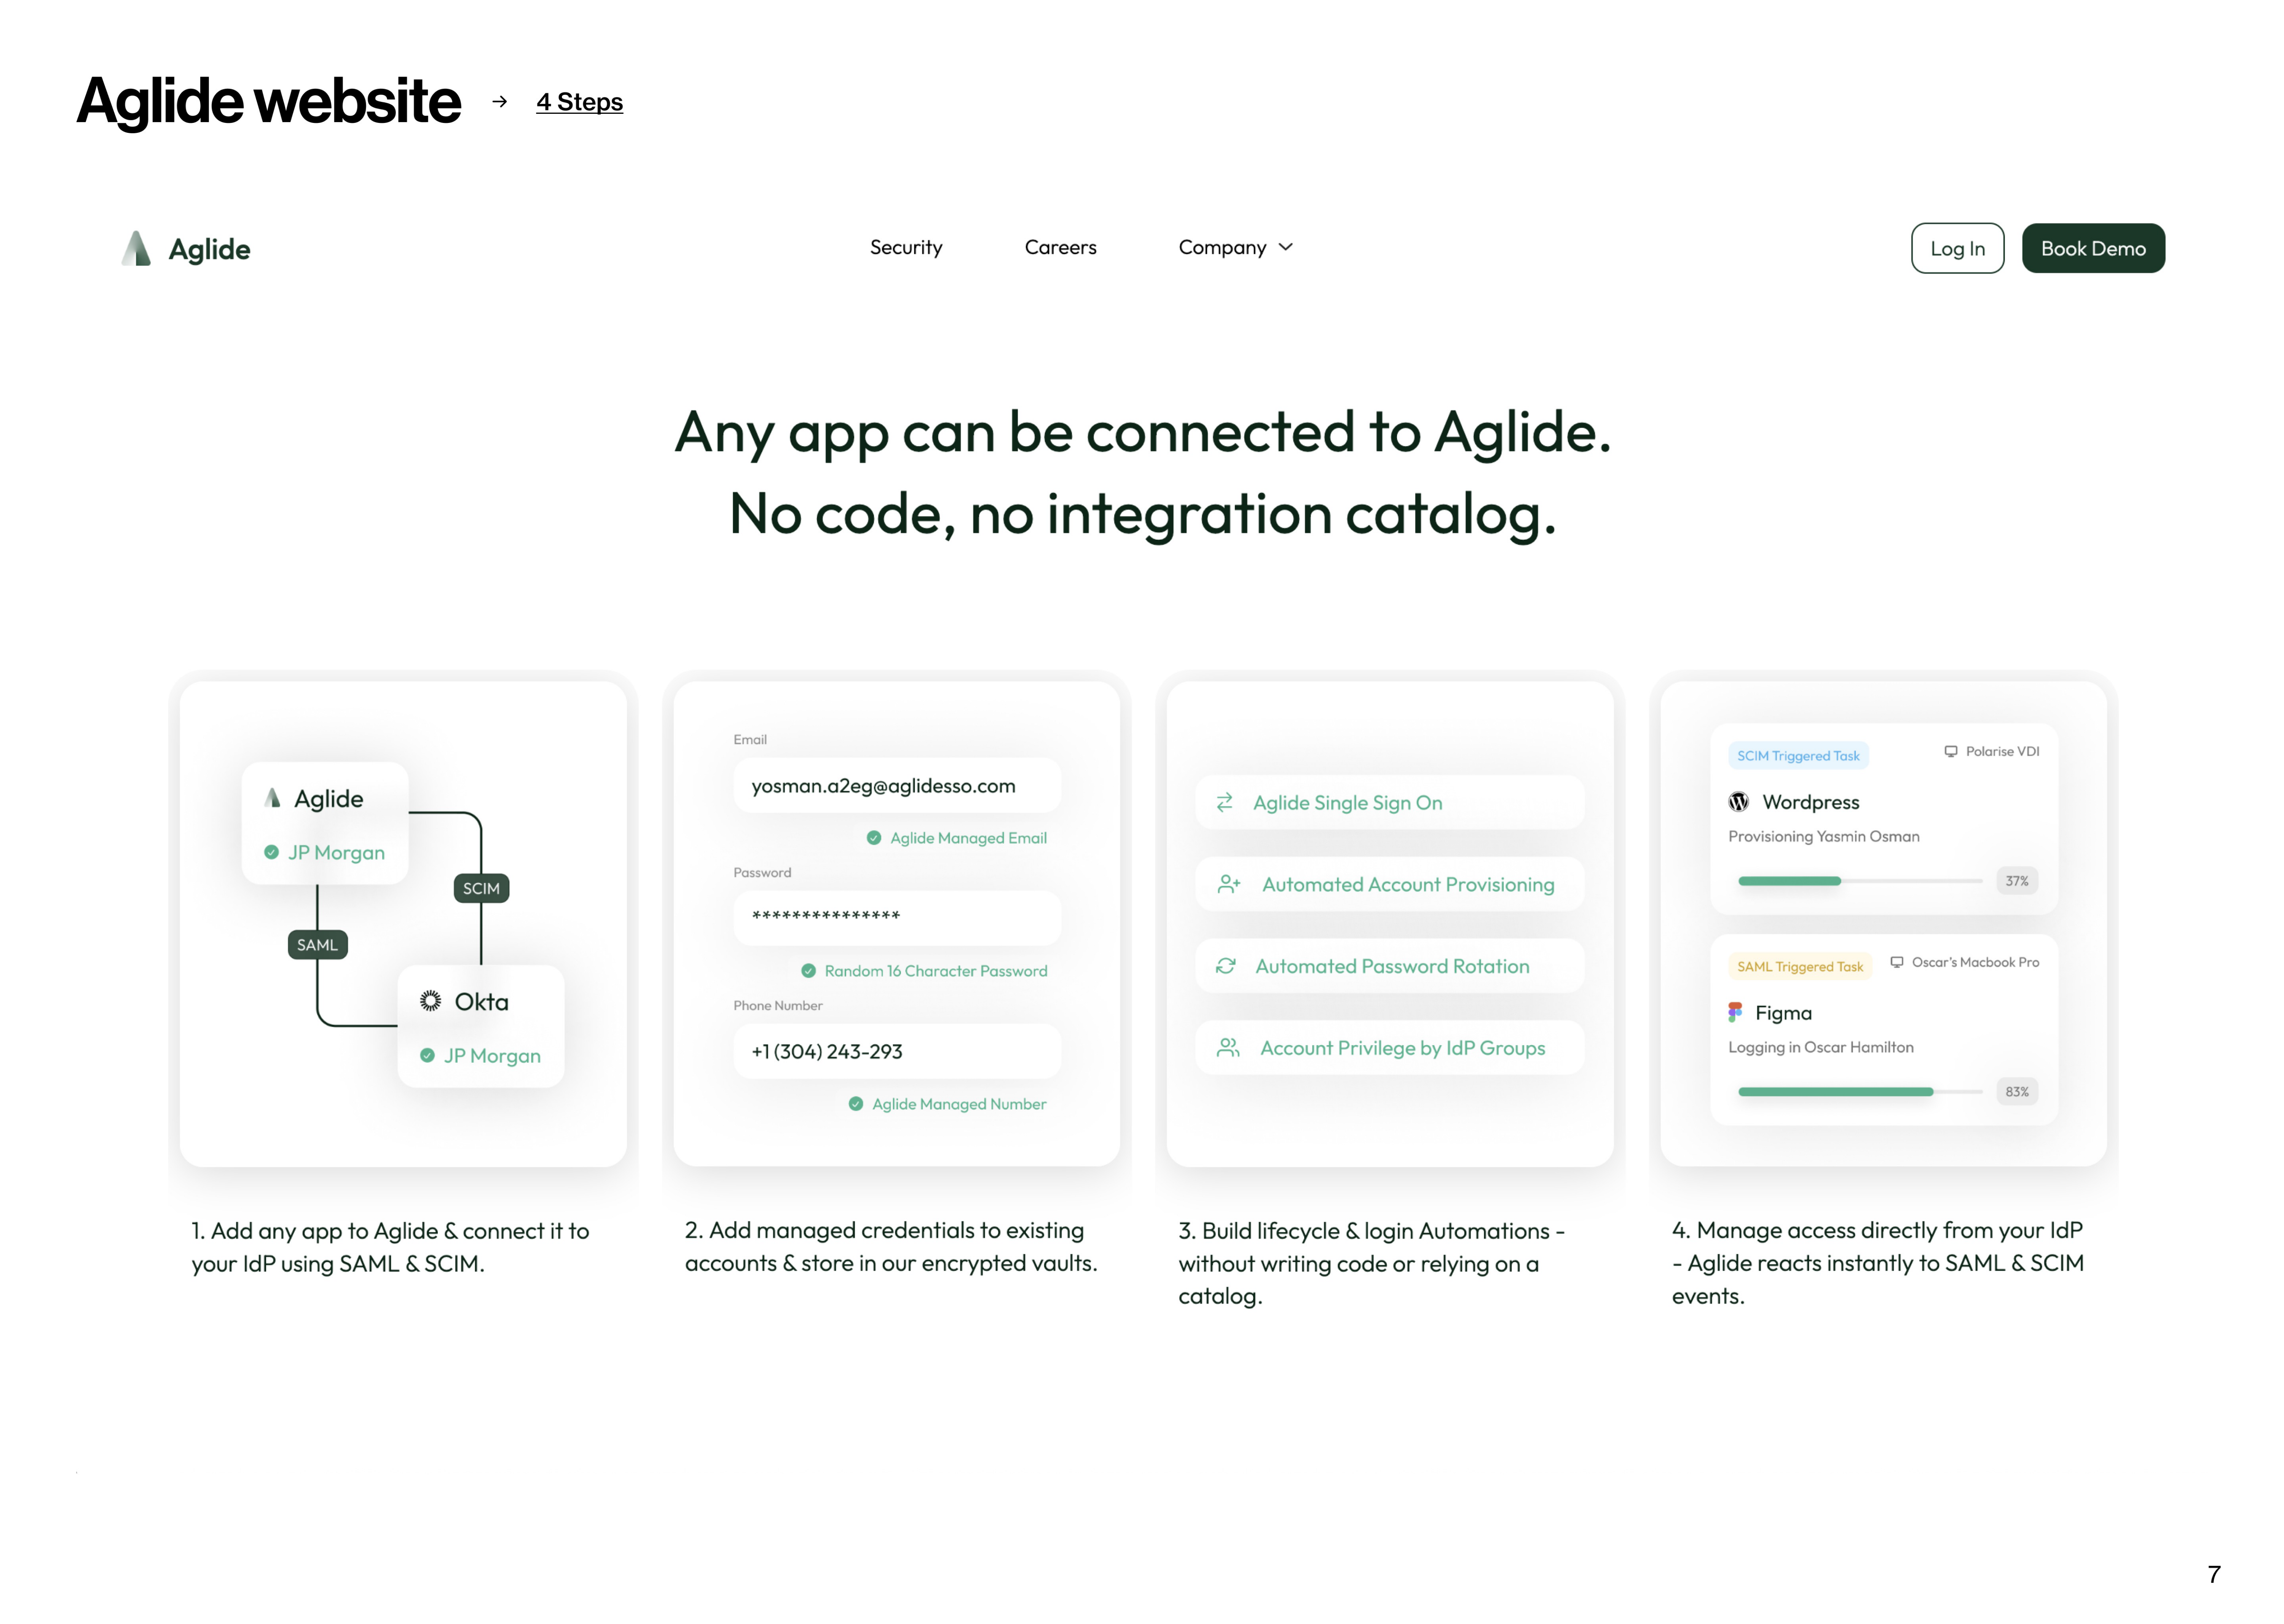The image size is (2284, 1624).
Task: Follow the 4 Steps link
Action: click(x=579, y=102)
